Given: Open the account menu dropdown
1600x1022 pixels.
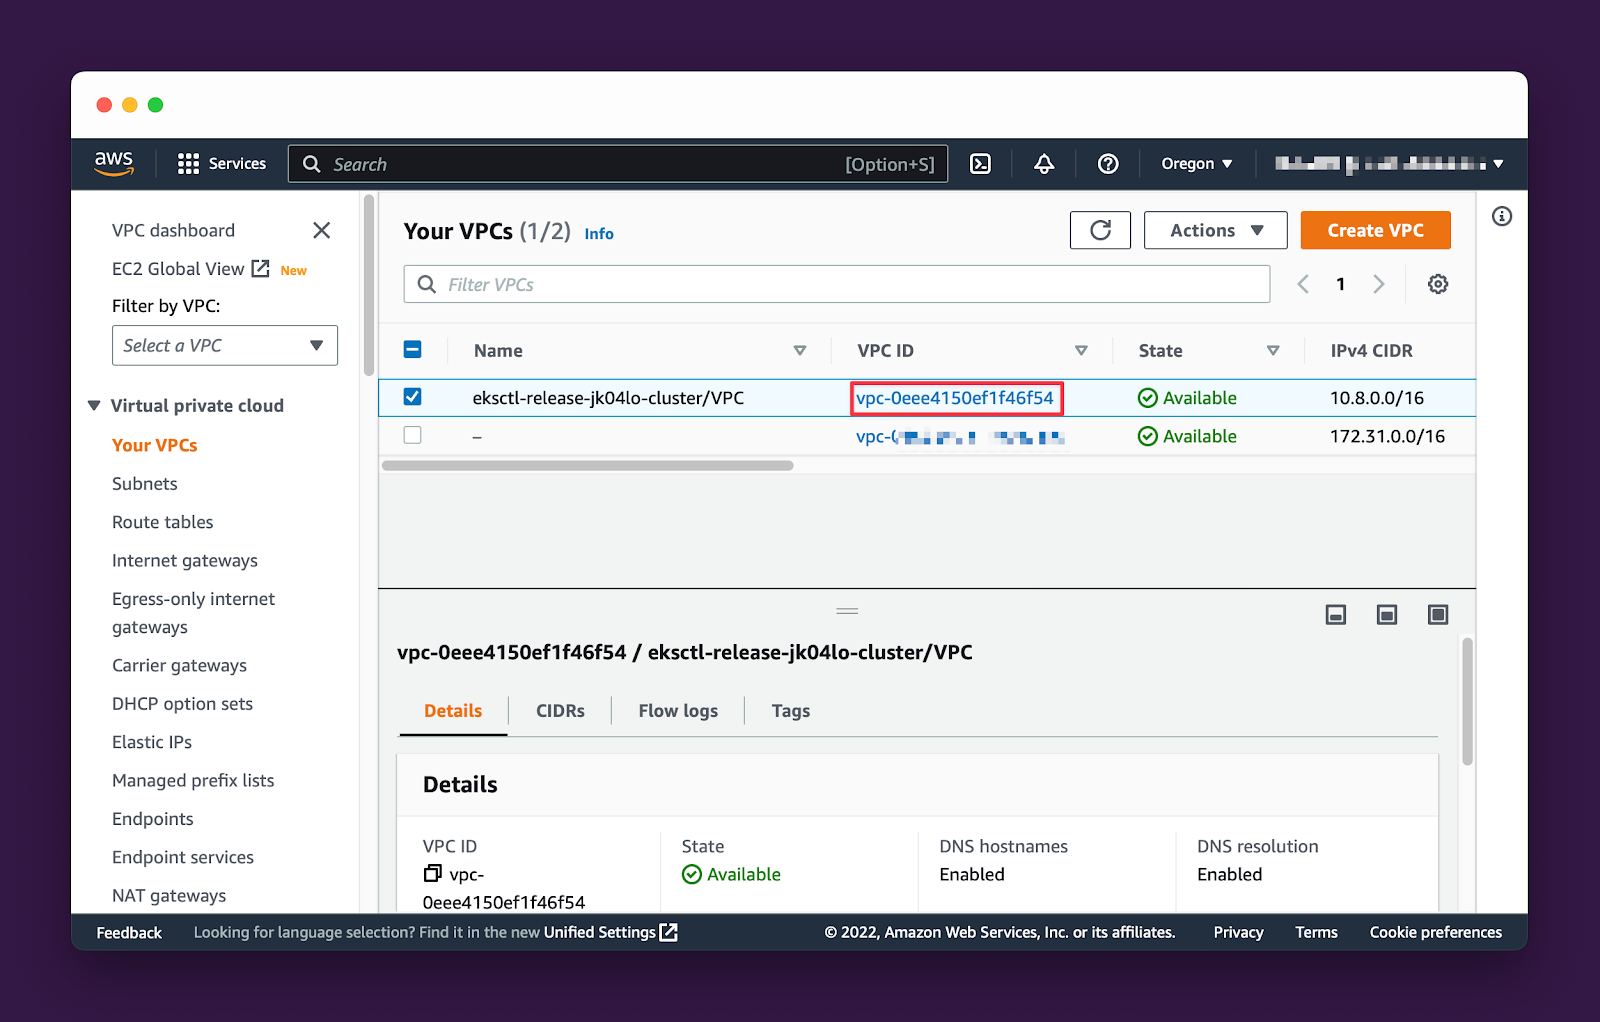Looking at the screenshot, I should (1389, 164).
